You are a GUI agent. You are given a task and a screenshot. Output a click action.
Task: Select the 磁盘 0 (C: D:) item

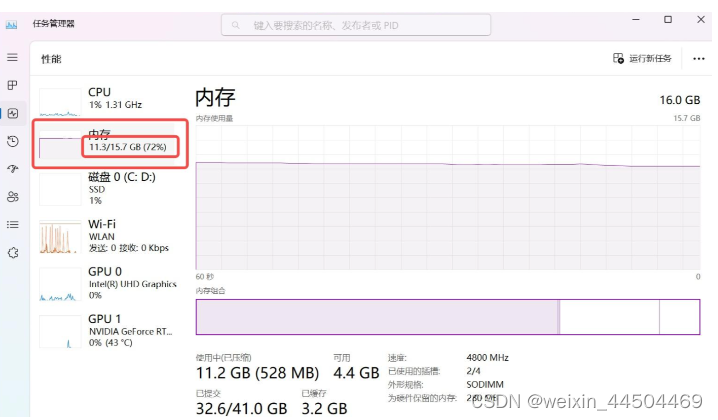[110, 188]
